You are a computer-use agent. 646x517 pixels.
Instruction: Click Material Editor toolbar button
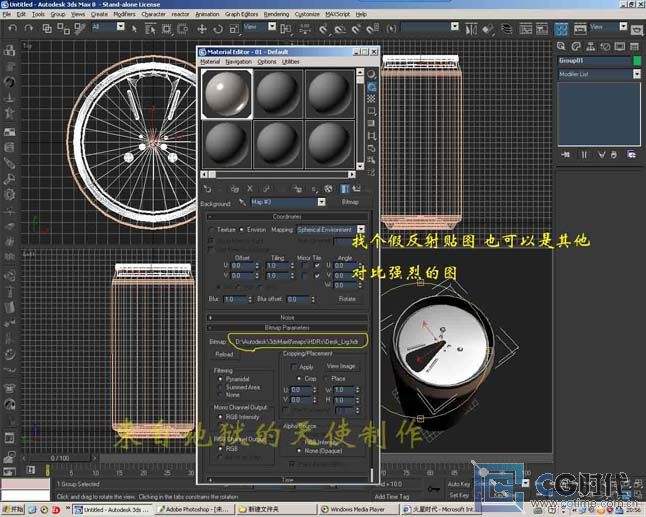[x=561, y=29]
